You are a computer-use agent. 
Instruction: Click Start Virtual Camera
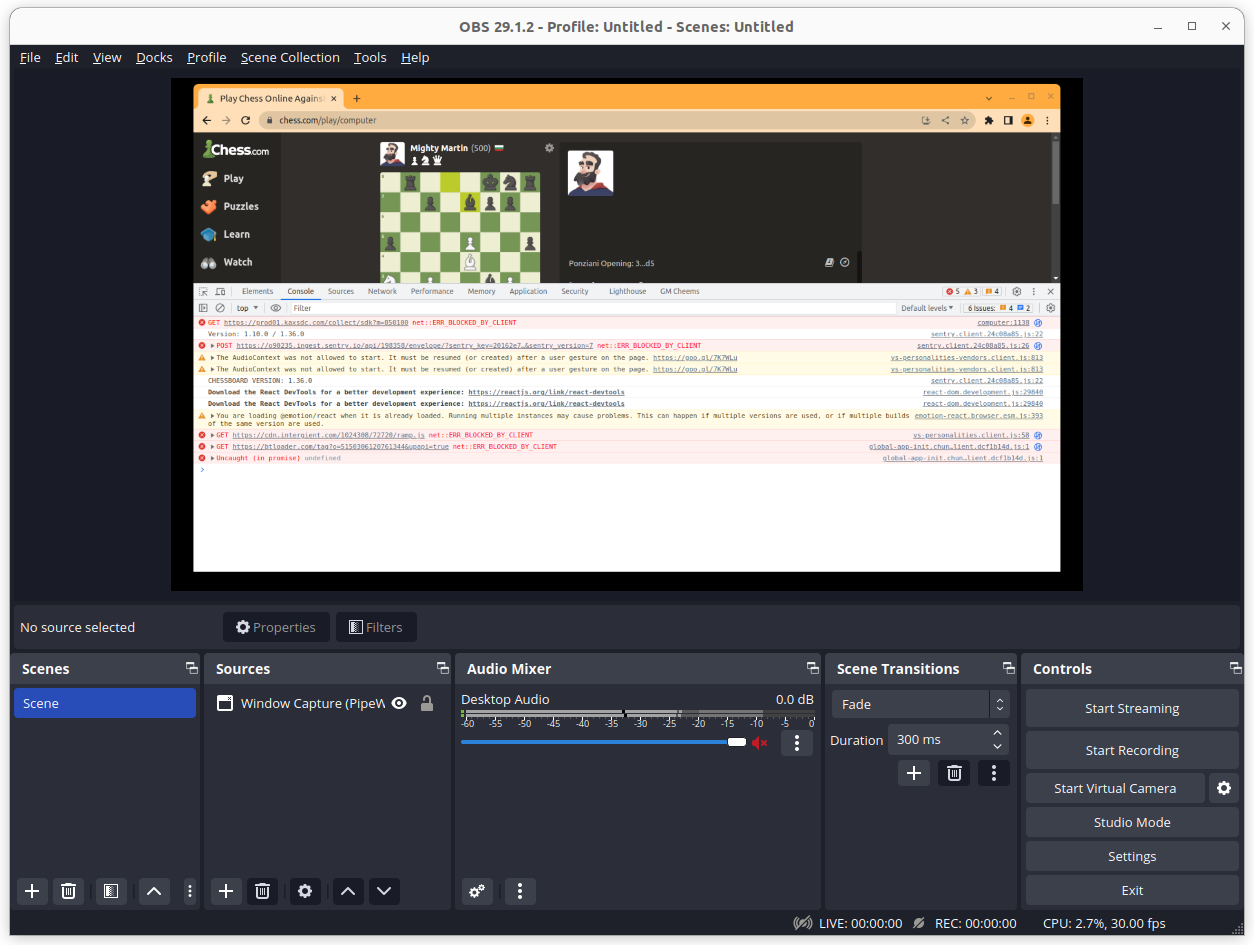coord(1115,788)
